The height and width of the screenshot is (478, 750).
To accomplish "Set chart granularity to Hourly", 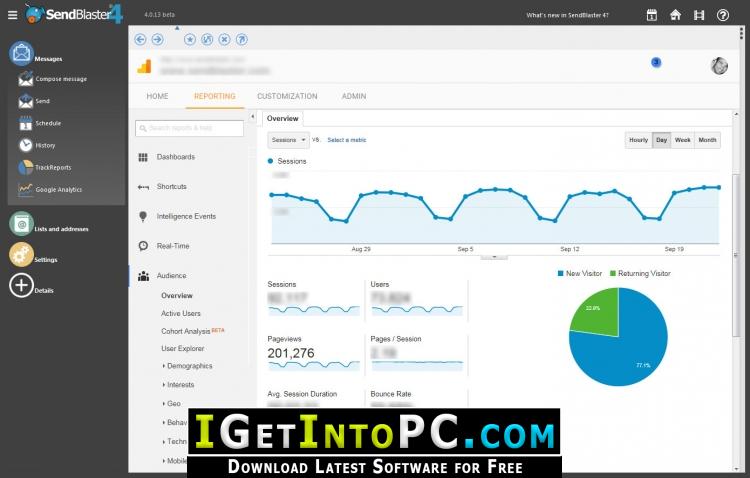I will click(x=639, y=140).
